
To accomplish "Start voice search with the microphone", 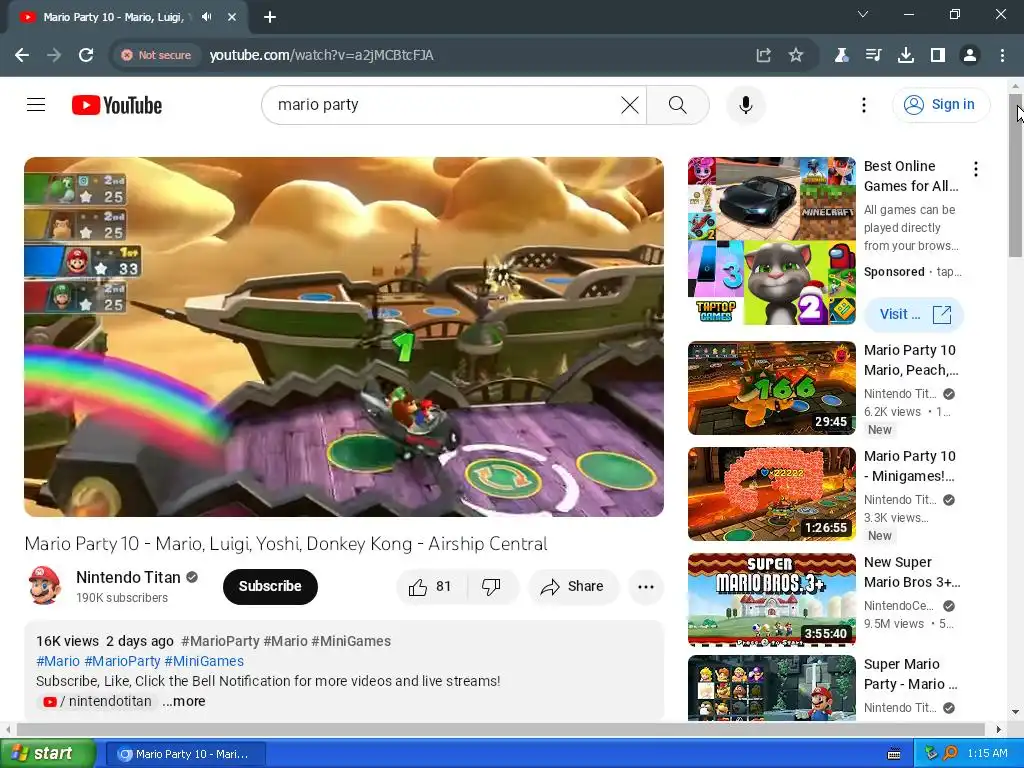I will (x=745, y=104).
